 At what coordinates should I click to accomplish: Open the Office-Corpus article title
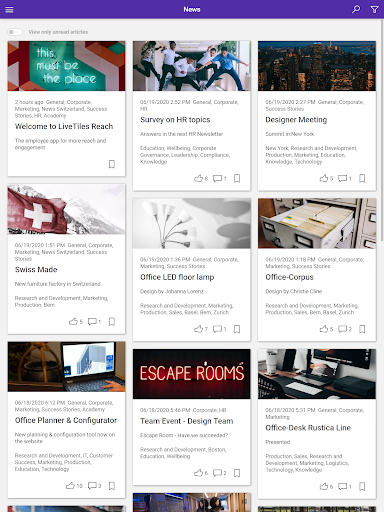[x=289, y=277]
